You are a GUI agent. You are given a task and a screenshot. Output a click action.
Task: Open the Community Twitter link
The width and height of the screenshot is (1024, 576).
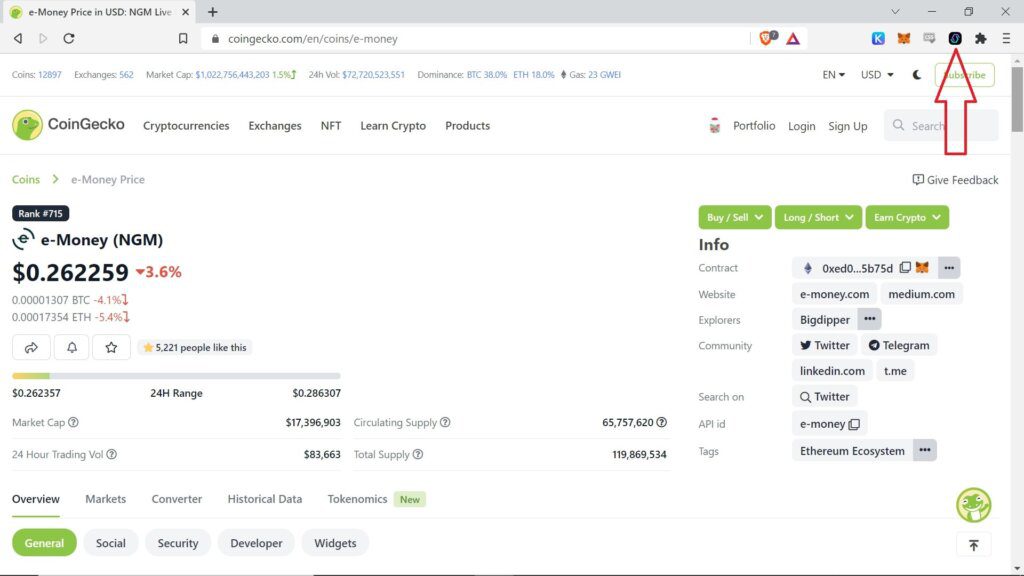pos(825,345)
